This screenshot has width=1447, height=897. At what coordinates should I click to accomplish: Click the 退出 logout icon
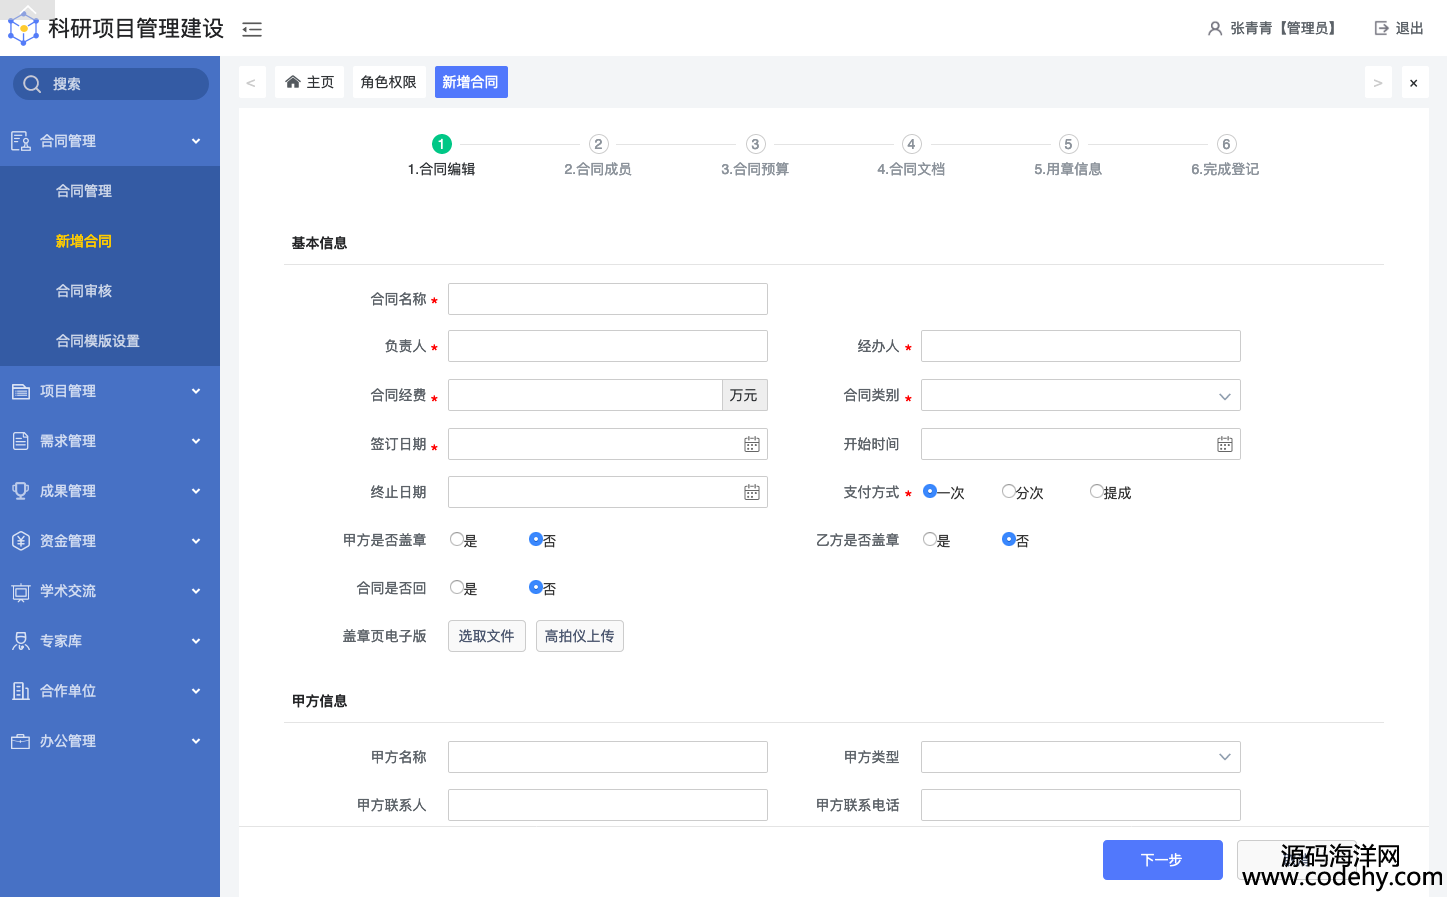tap(1381, 28)
